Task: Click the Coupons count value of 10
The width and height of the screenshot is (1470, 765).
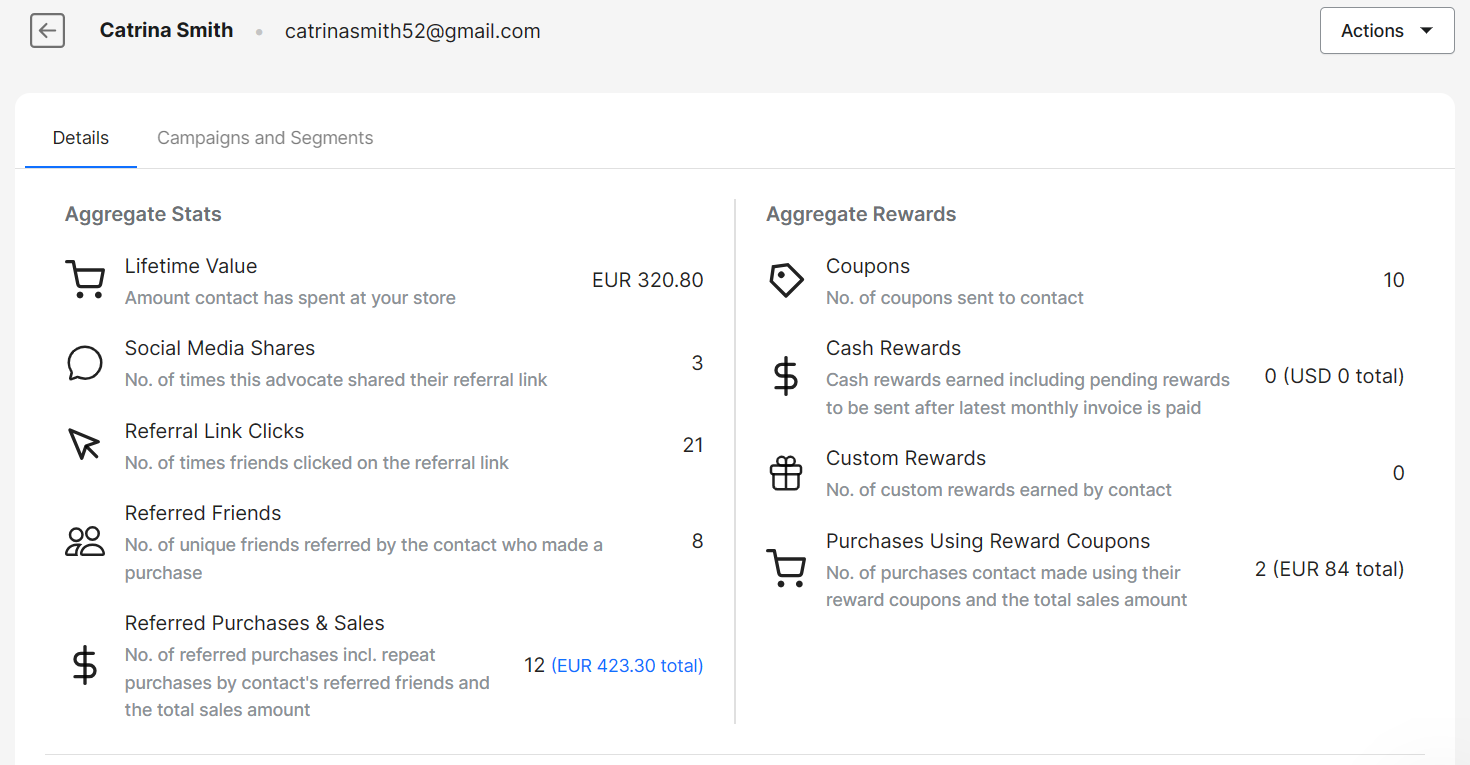Action: (x=1394, y=280)
